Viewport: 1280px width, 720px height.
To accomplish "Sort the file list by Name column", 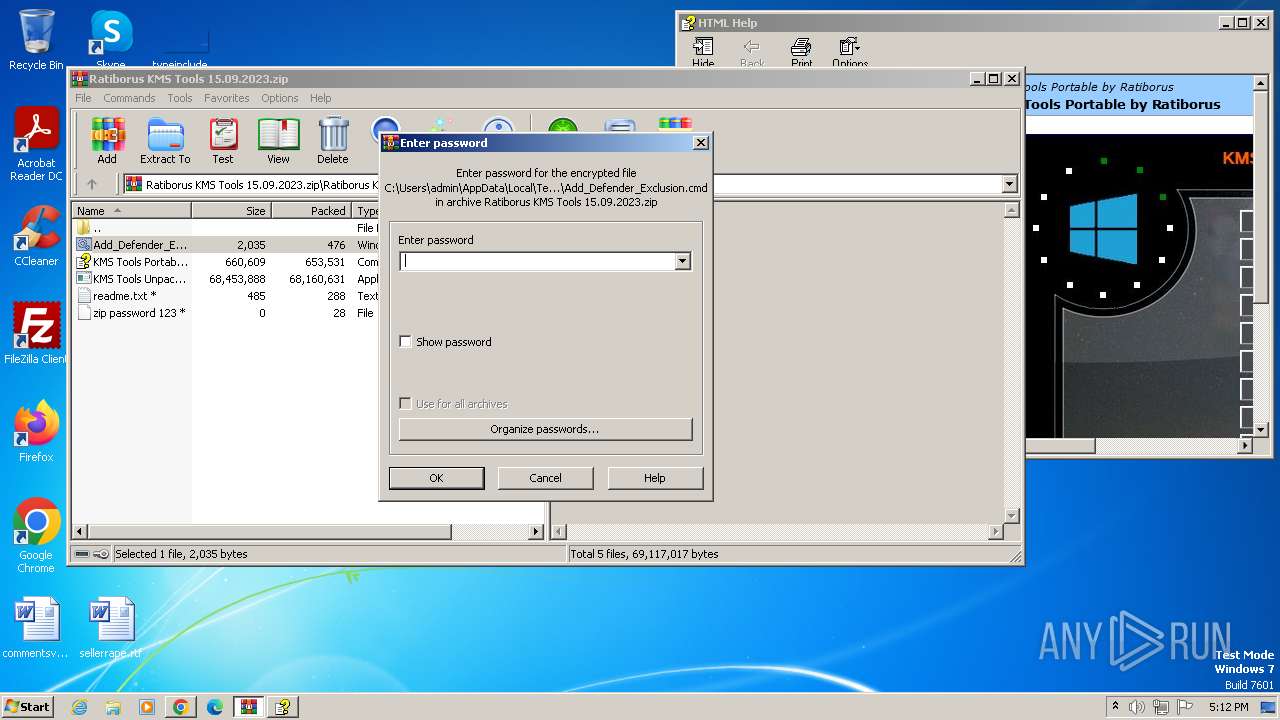I will pyautogui.click(x=132, y=211).
